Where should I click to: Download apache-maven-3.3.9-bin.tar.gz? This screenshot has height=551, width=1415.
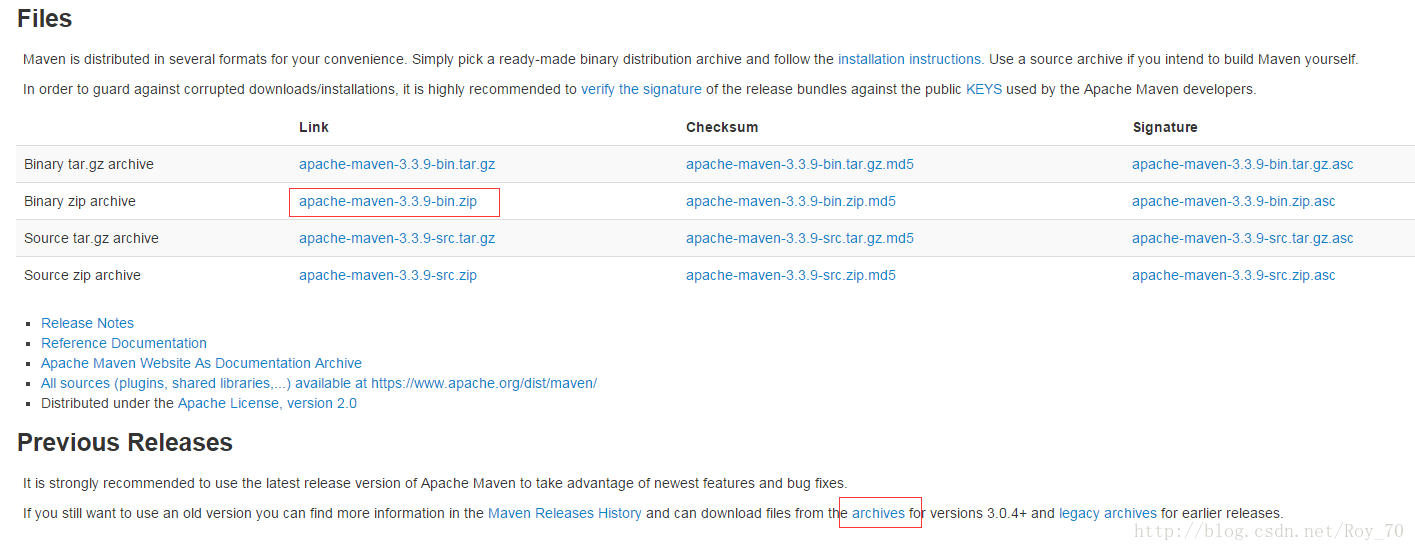397,164
